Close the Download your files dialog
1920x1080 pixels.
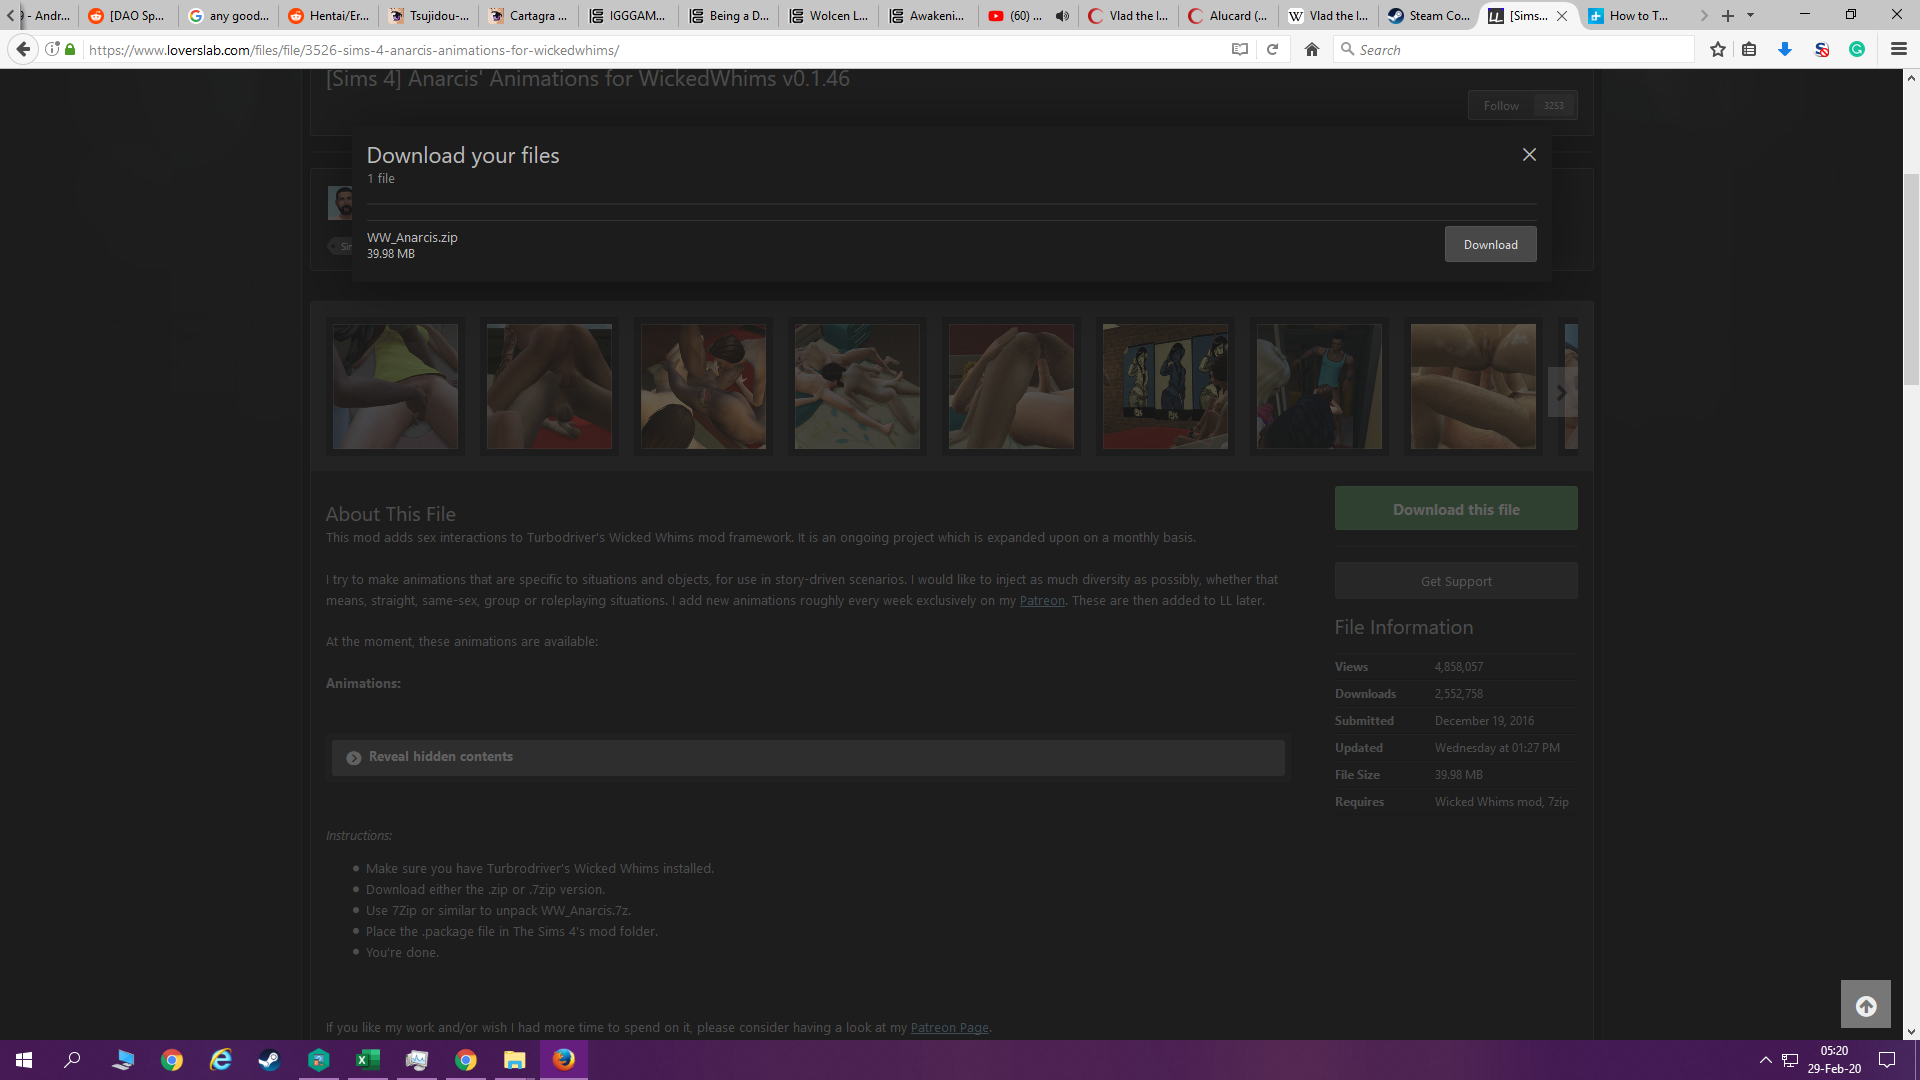click(1529, 154)
